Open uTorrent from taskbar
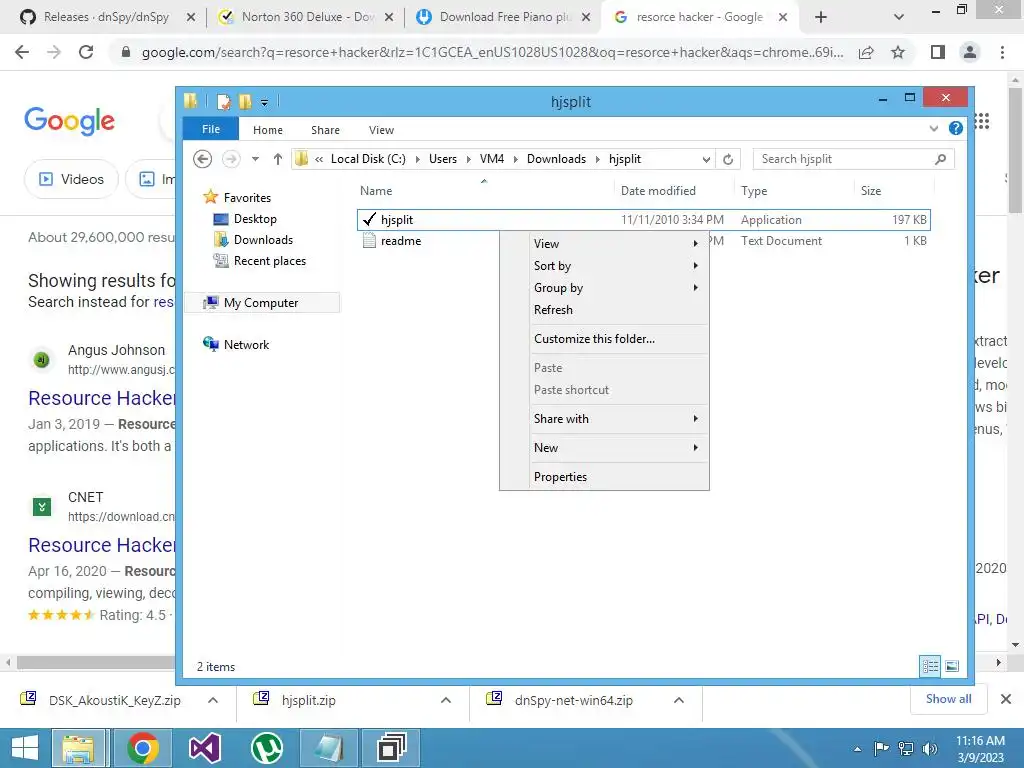Screen dimensions: 1024x768 pos(266,748)
